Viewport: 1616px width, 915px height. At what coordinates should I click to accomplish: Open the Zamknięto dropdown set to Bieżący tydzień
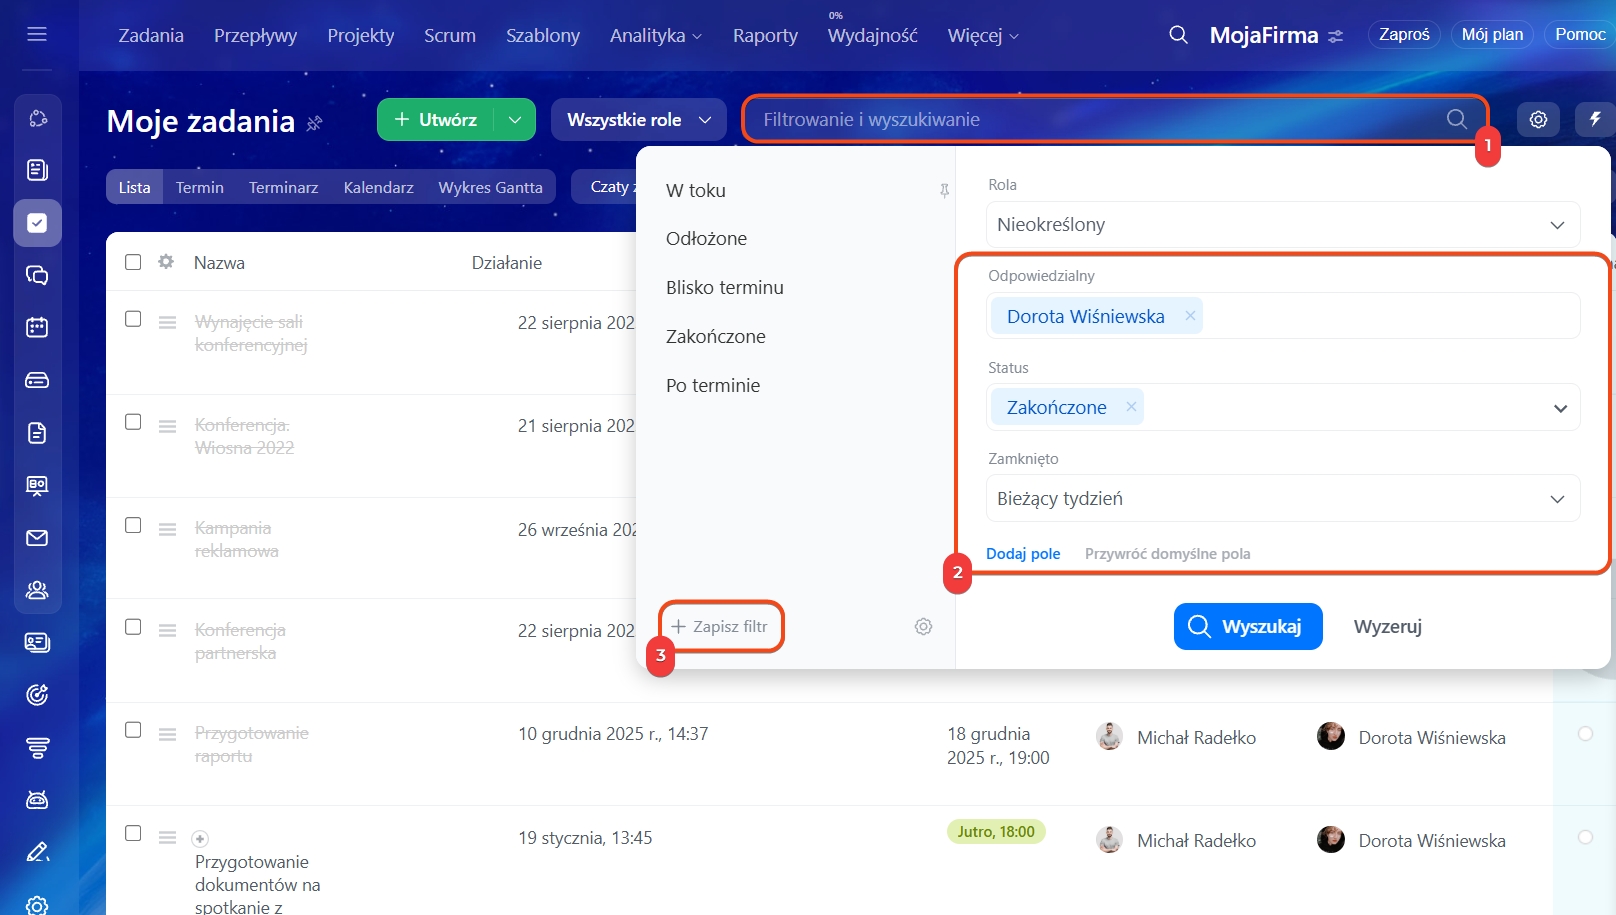[x=1282, y=499]
